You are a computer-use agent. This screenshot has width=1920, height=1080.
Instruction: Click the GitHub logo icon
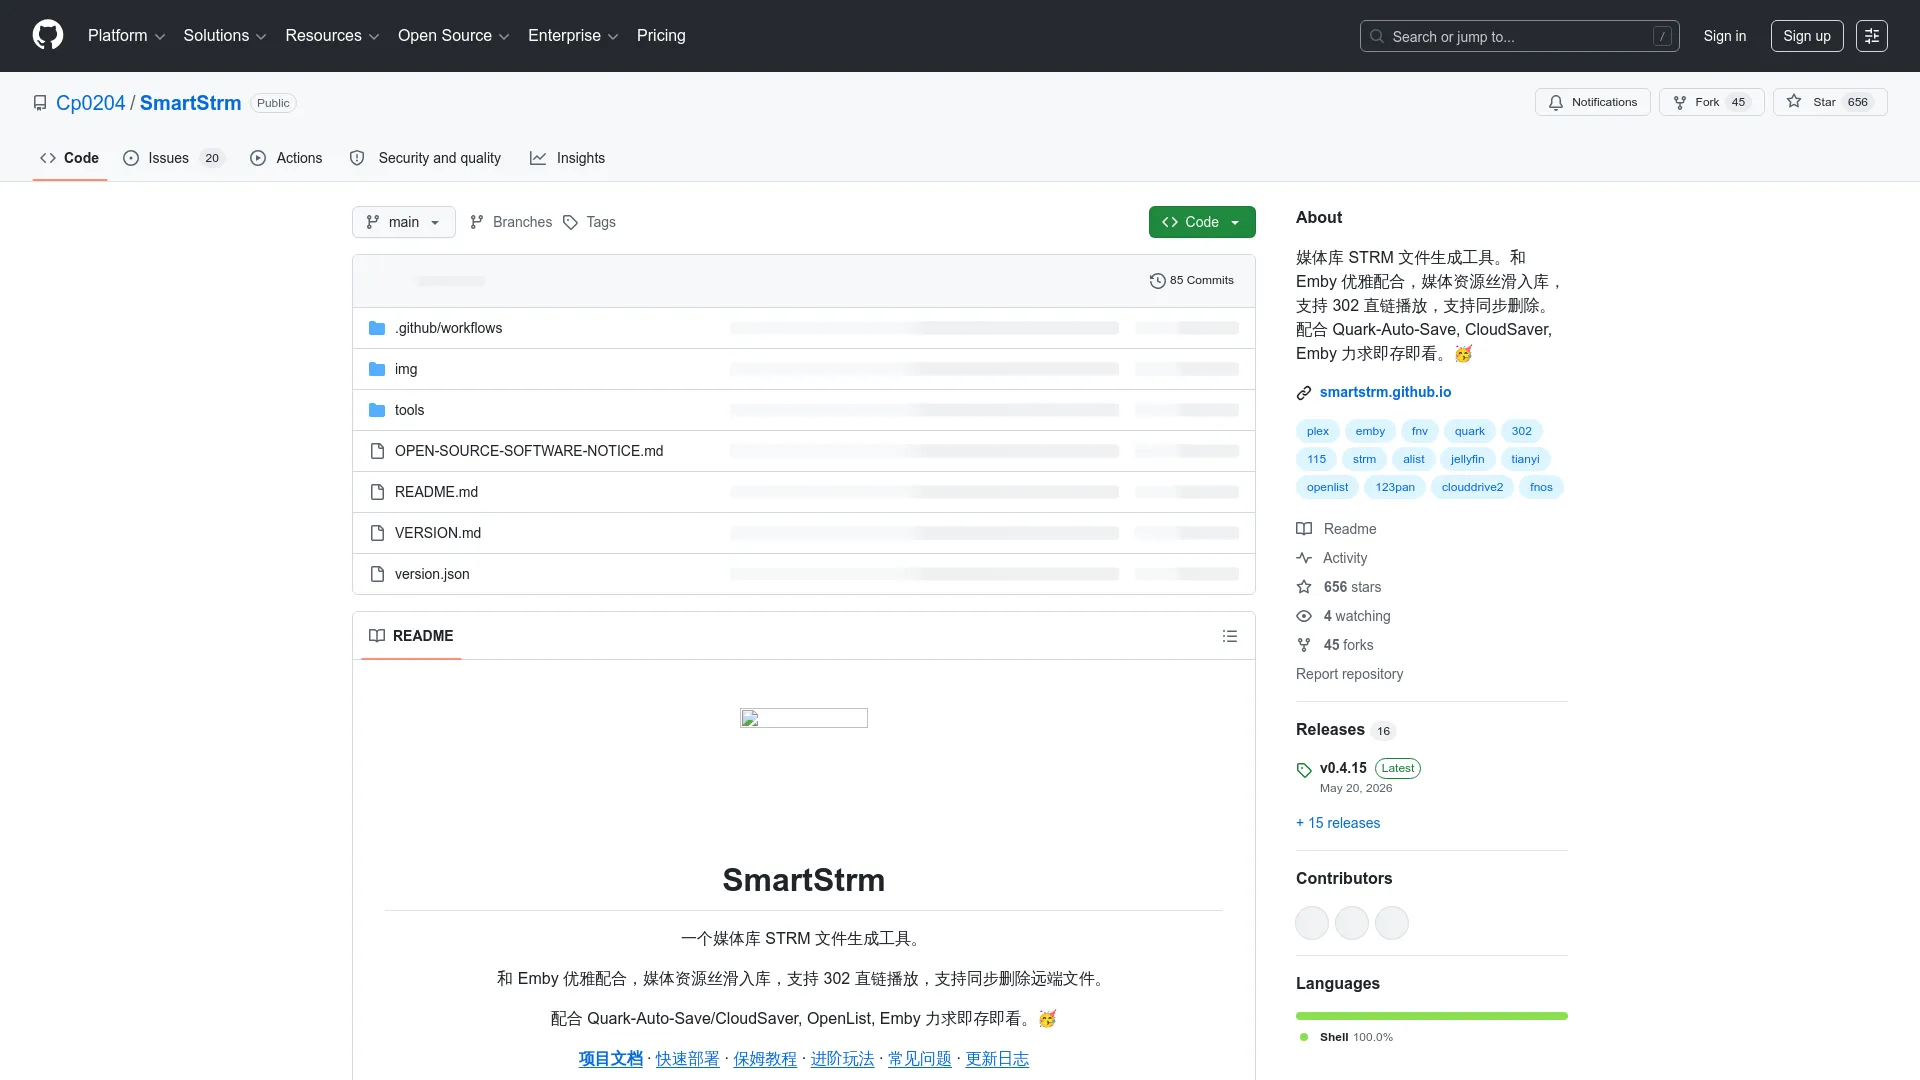click(x=48, y=35)
